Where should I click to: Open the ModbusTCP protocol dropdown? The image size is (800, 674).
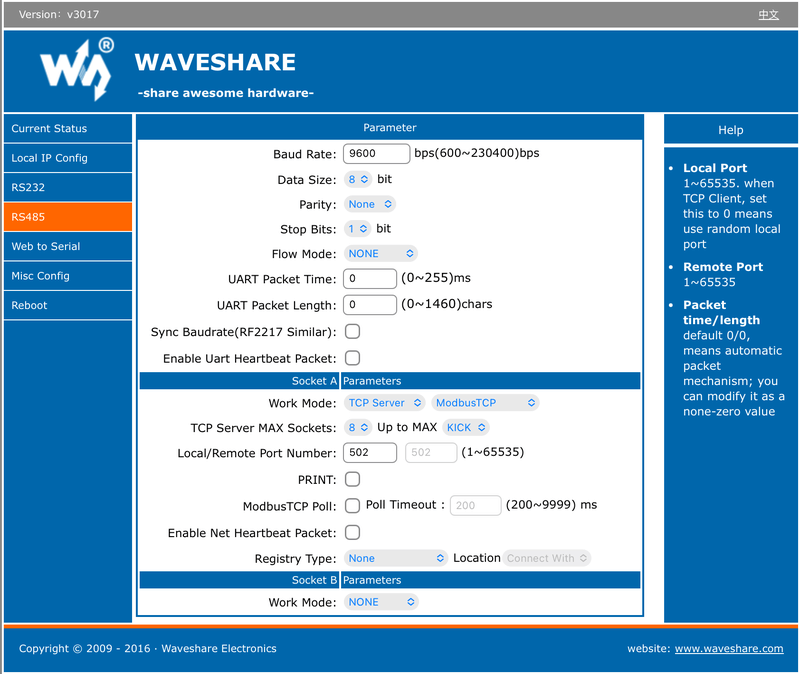click(485, 403)
